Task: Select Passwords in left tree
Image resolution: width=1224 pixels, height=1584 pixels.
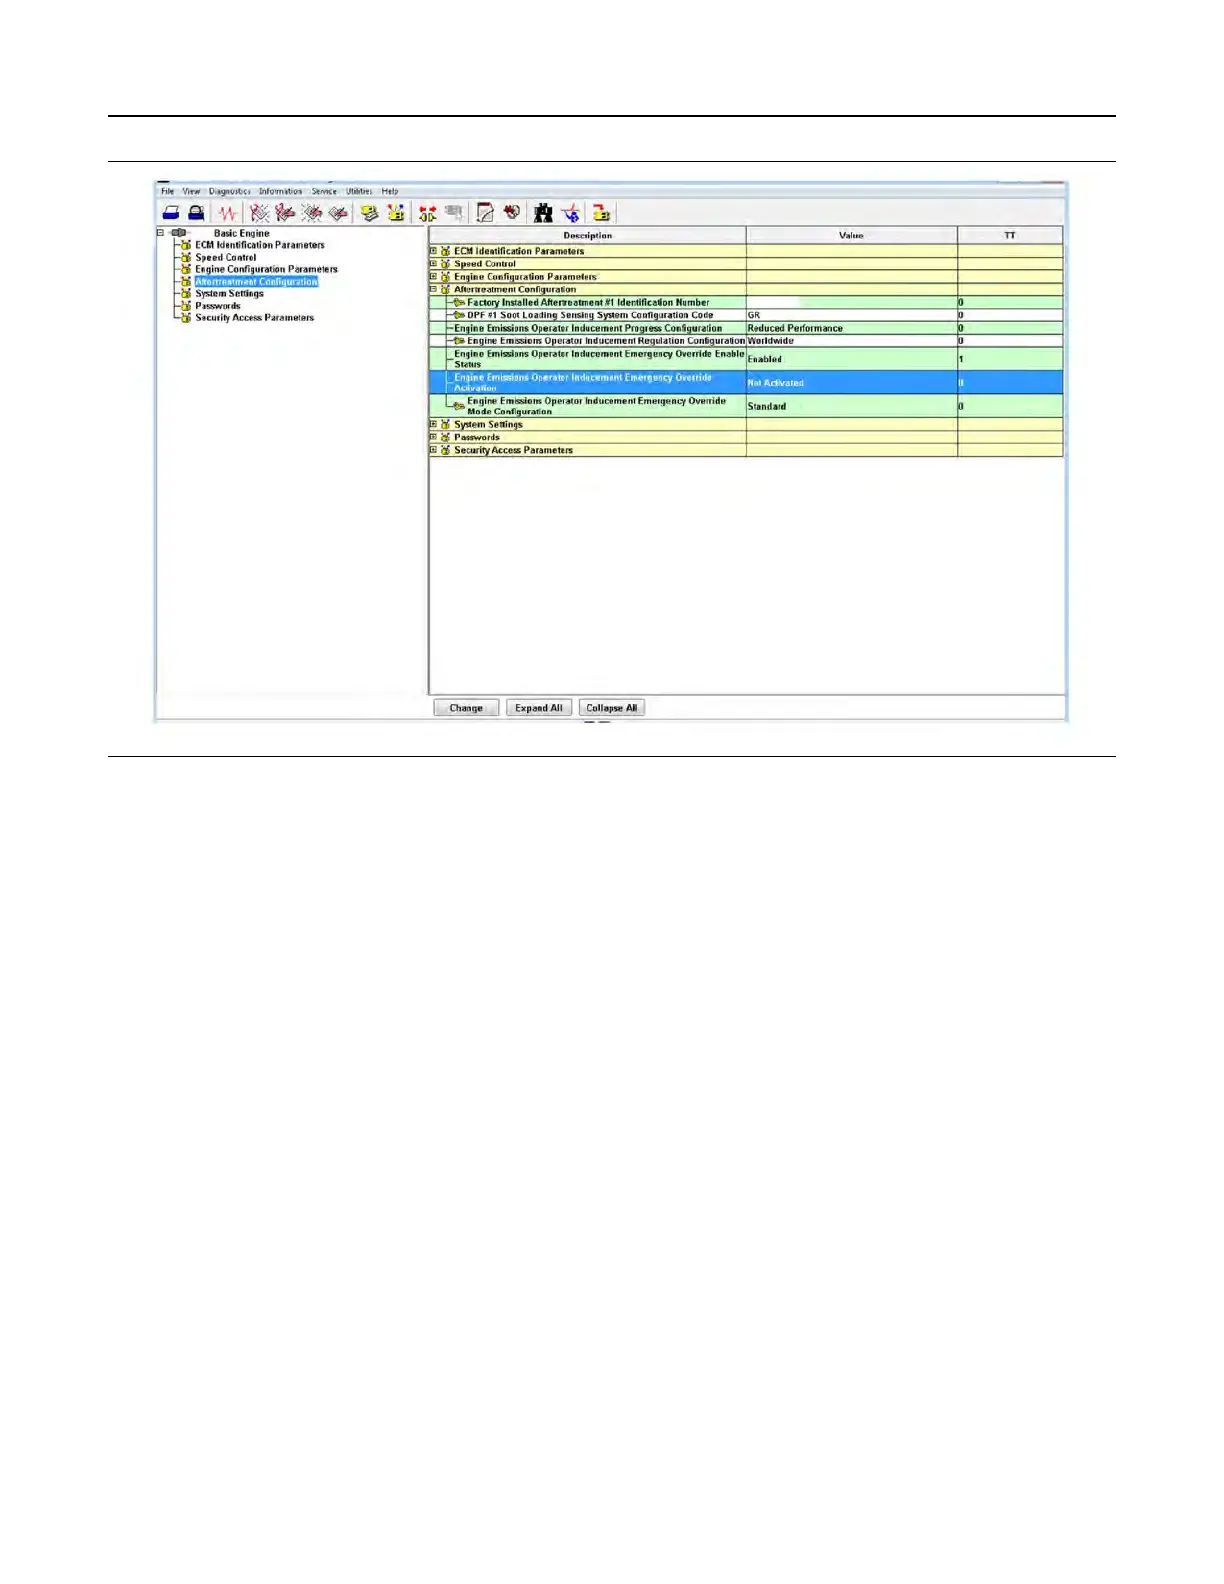Action: pyautogui.click(x=218, y=306)
